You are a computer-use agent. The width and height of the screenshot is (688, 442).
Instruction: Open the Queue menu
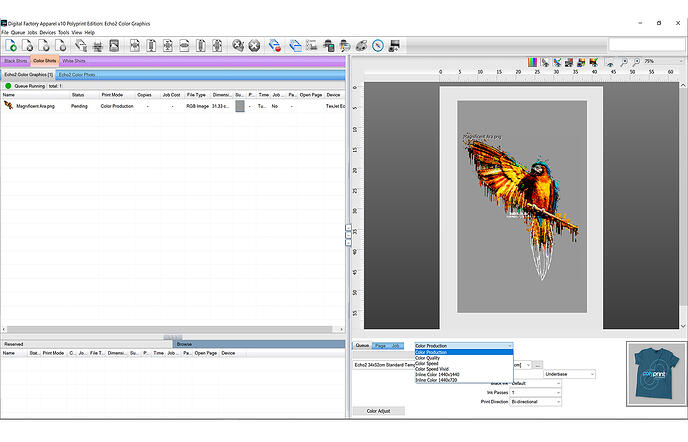pyautogui.click(x=18, y=32)
